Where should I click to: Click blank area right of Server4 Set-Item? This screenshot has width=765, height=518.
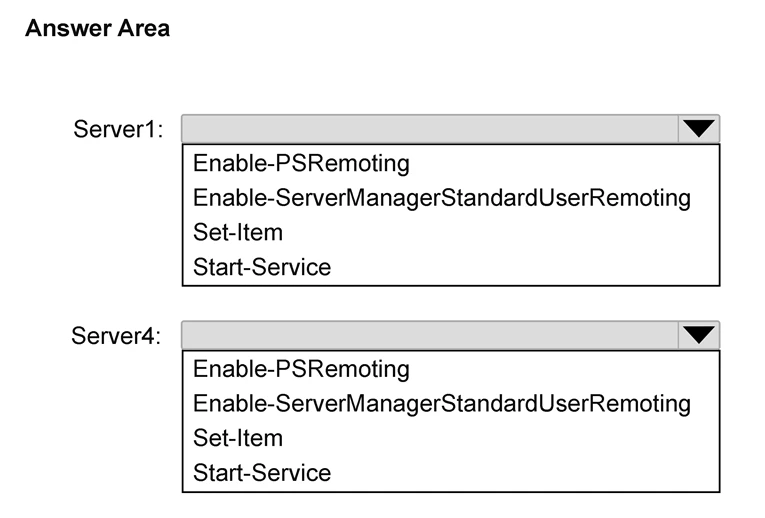(x=500, y=438)
